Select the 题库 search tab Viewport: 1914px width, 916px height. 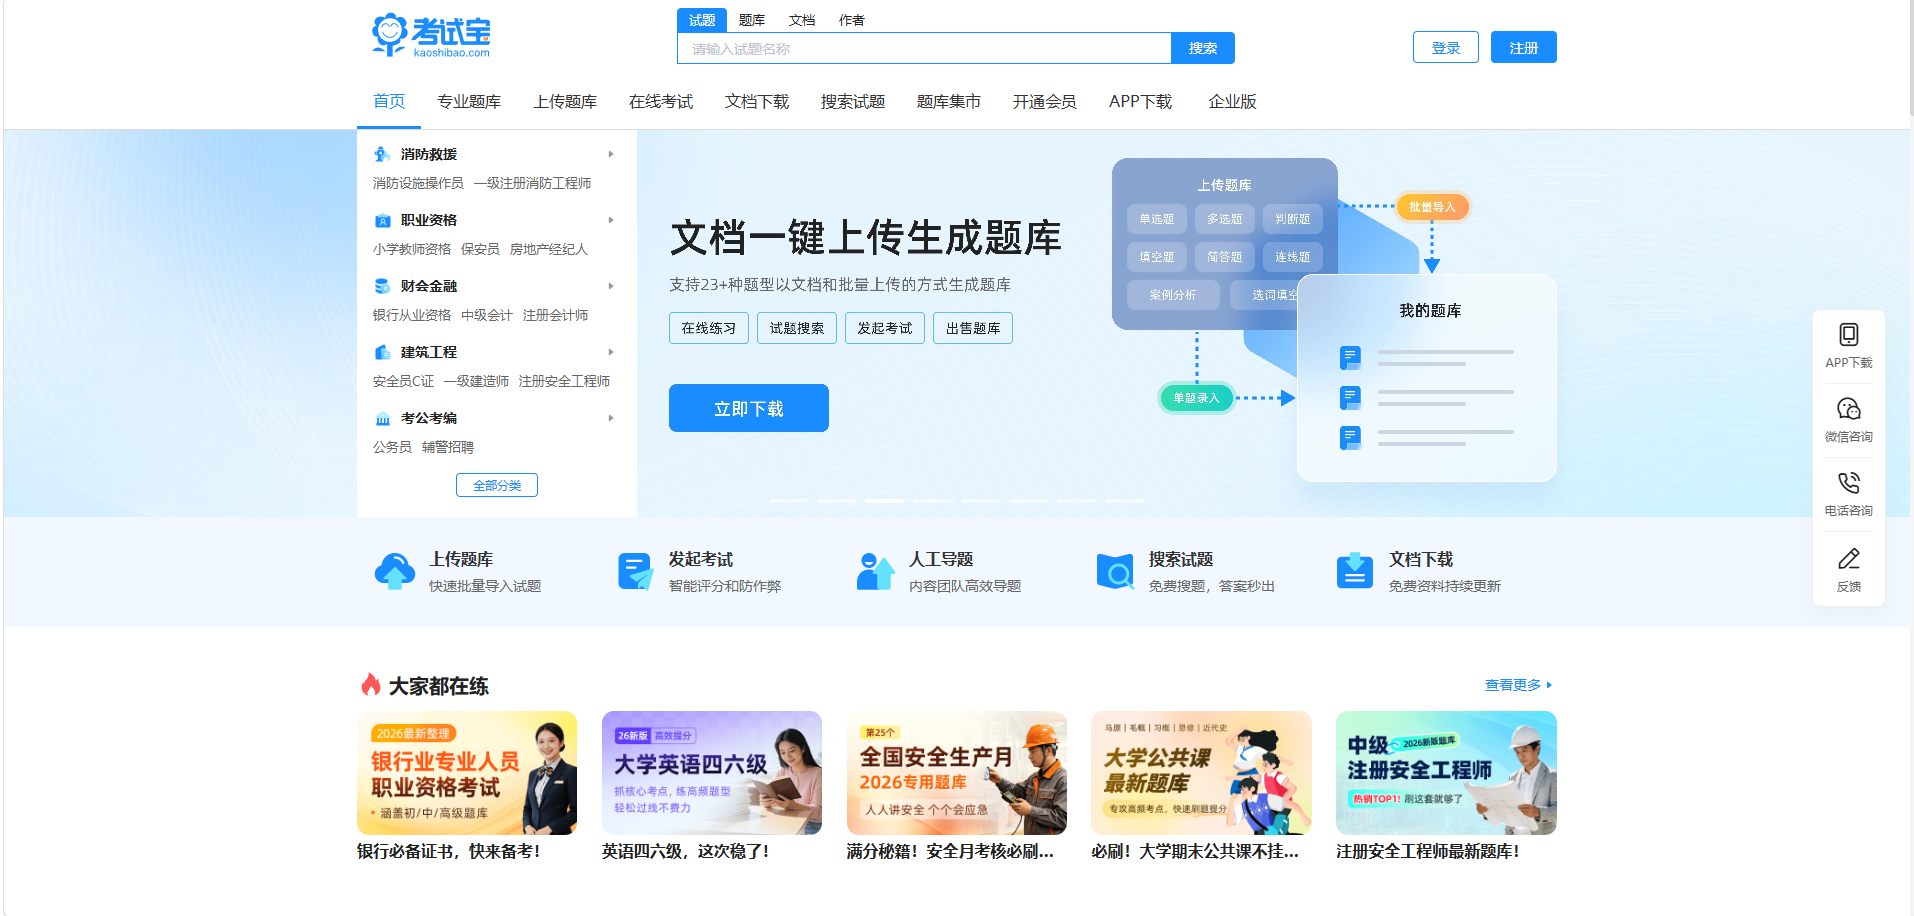pos(752,20)
